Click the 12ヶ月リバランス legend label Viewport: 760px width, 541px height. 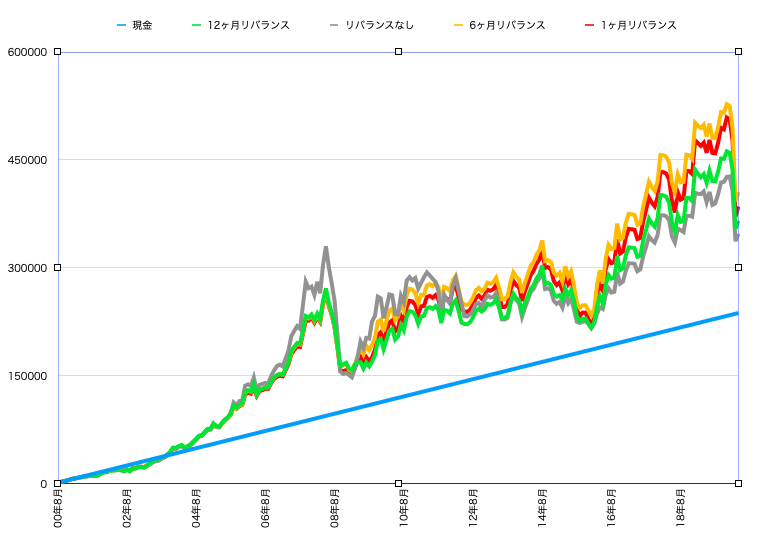(x=249, y=25)
